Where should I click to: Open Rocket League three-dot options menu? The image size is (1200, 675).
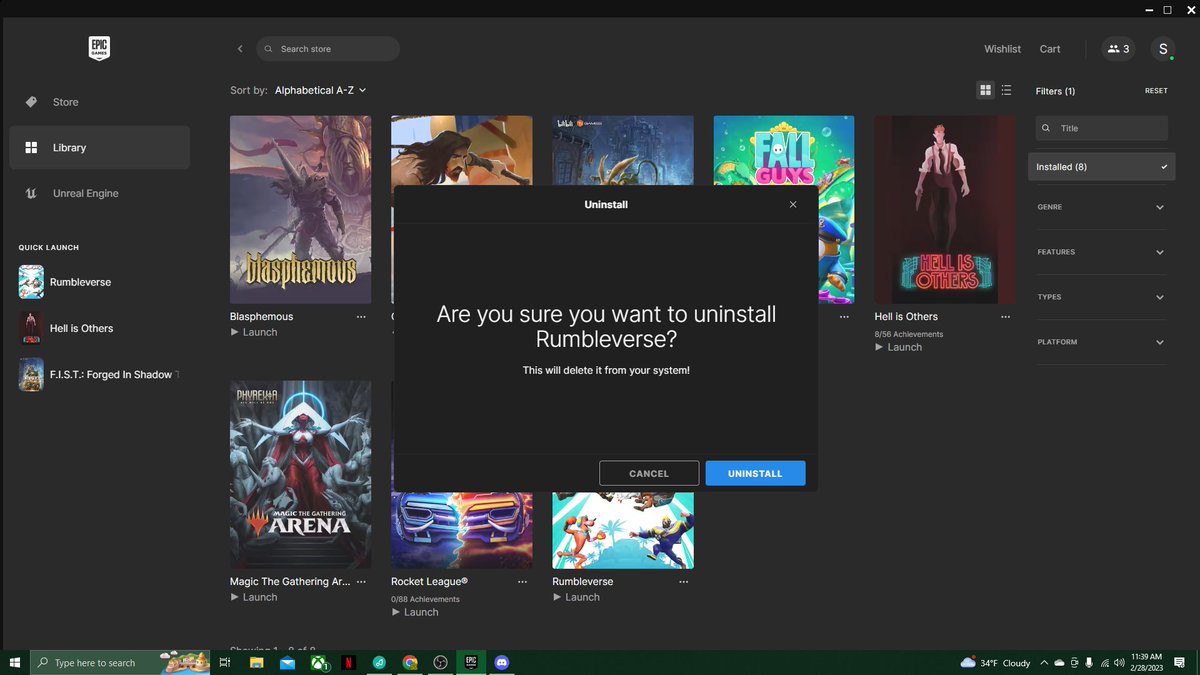pyautogui.click(x=522, y=581)
